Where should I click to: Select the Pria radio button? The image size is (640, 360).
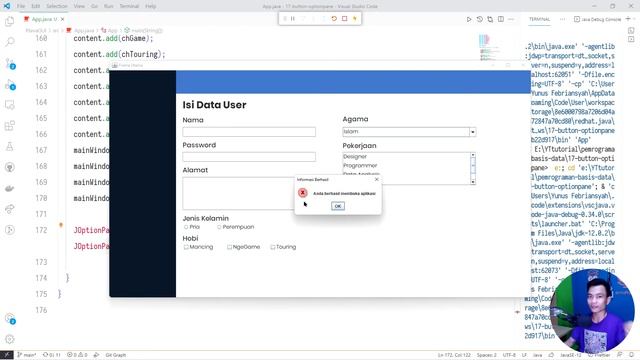tap(186, 227)
